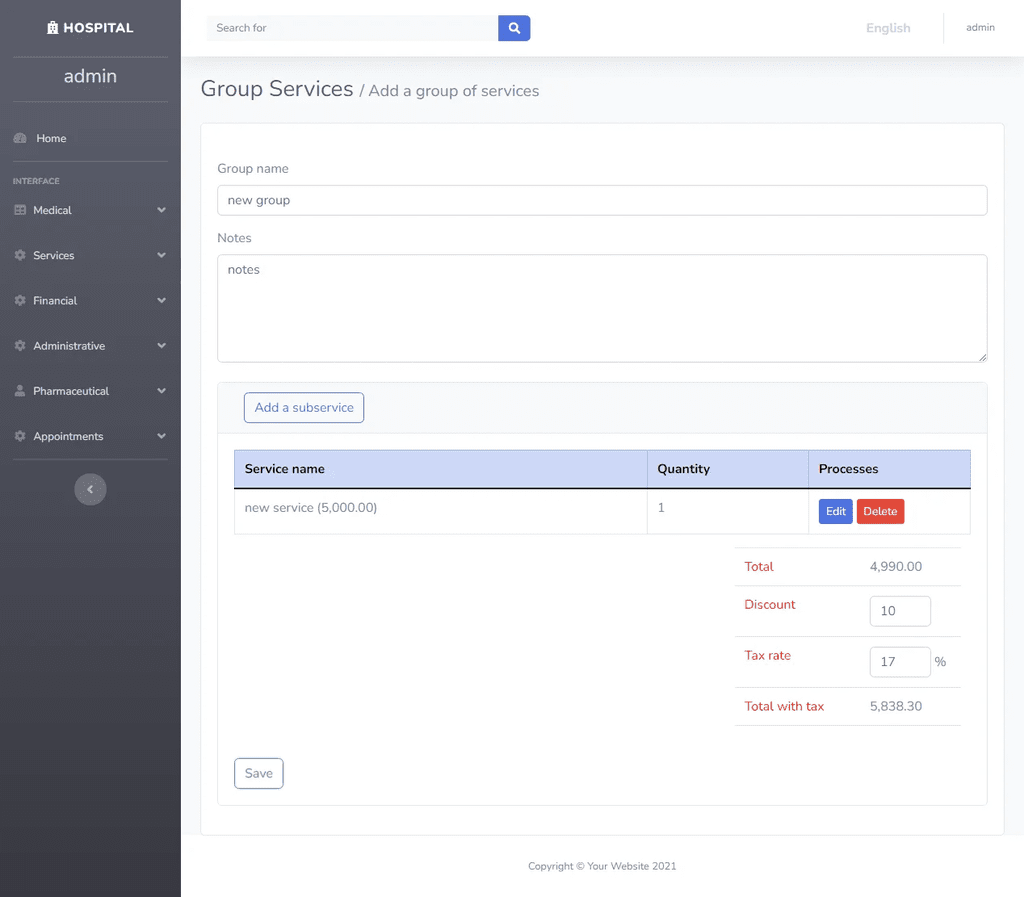Click the Notes text area

point(602,308)
